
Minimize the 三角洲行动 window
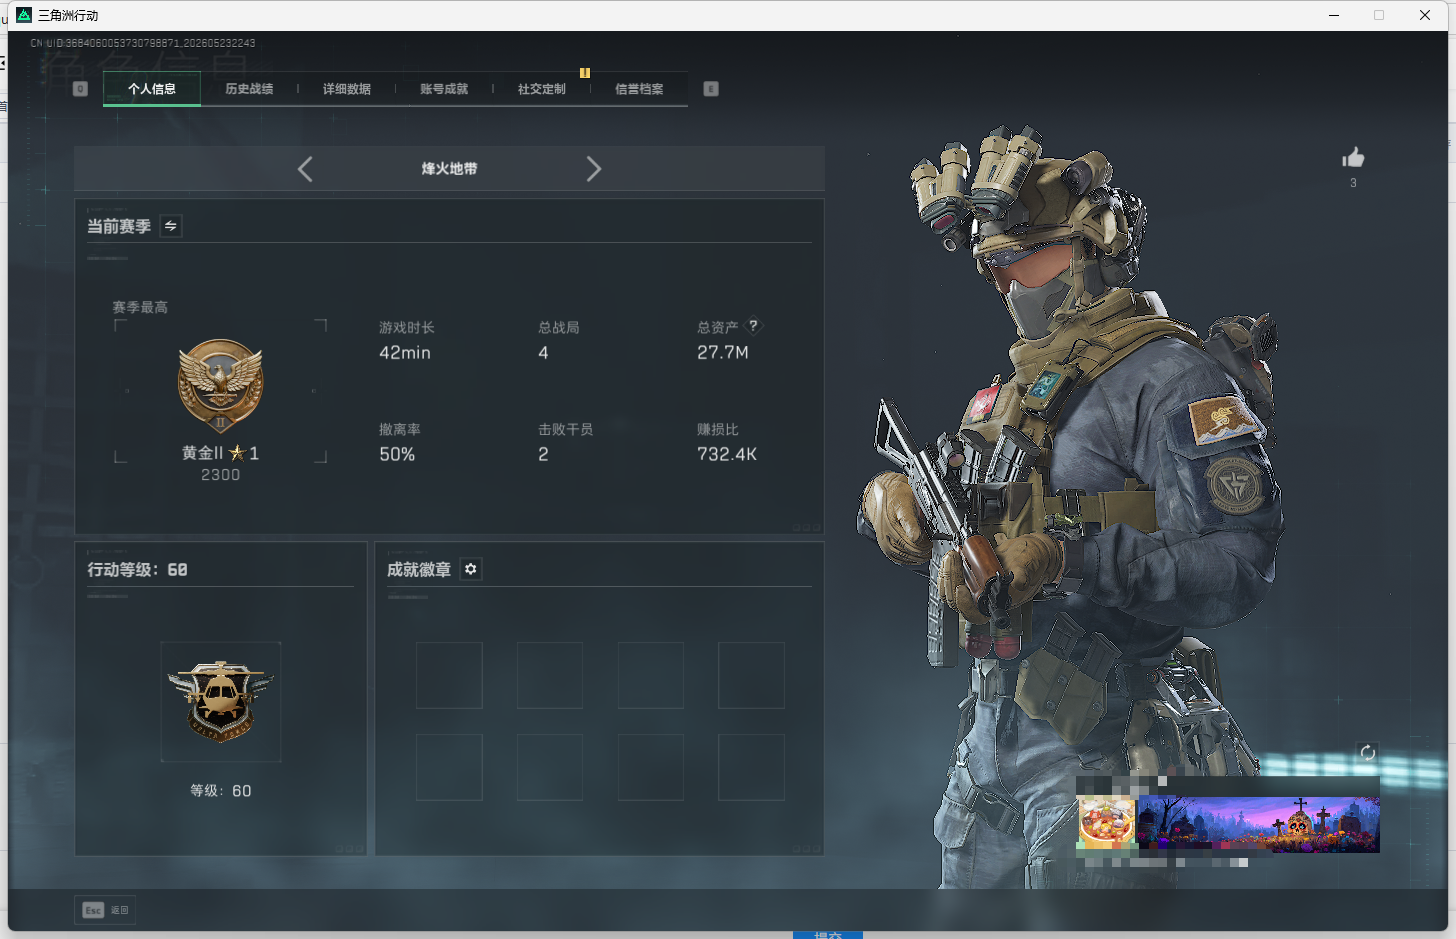[1334, 15]
